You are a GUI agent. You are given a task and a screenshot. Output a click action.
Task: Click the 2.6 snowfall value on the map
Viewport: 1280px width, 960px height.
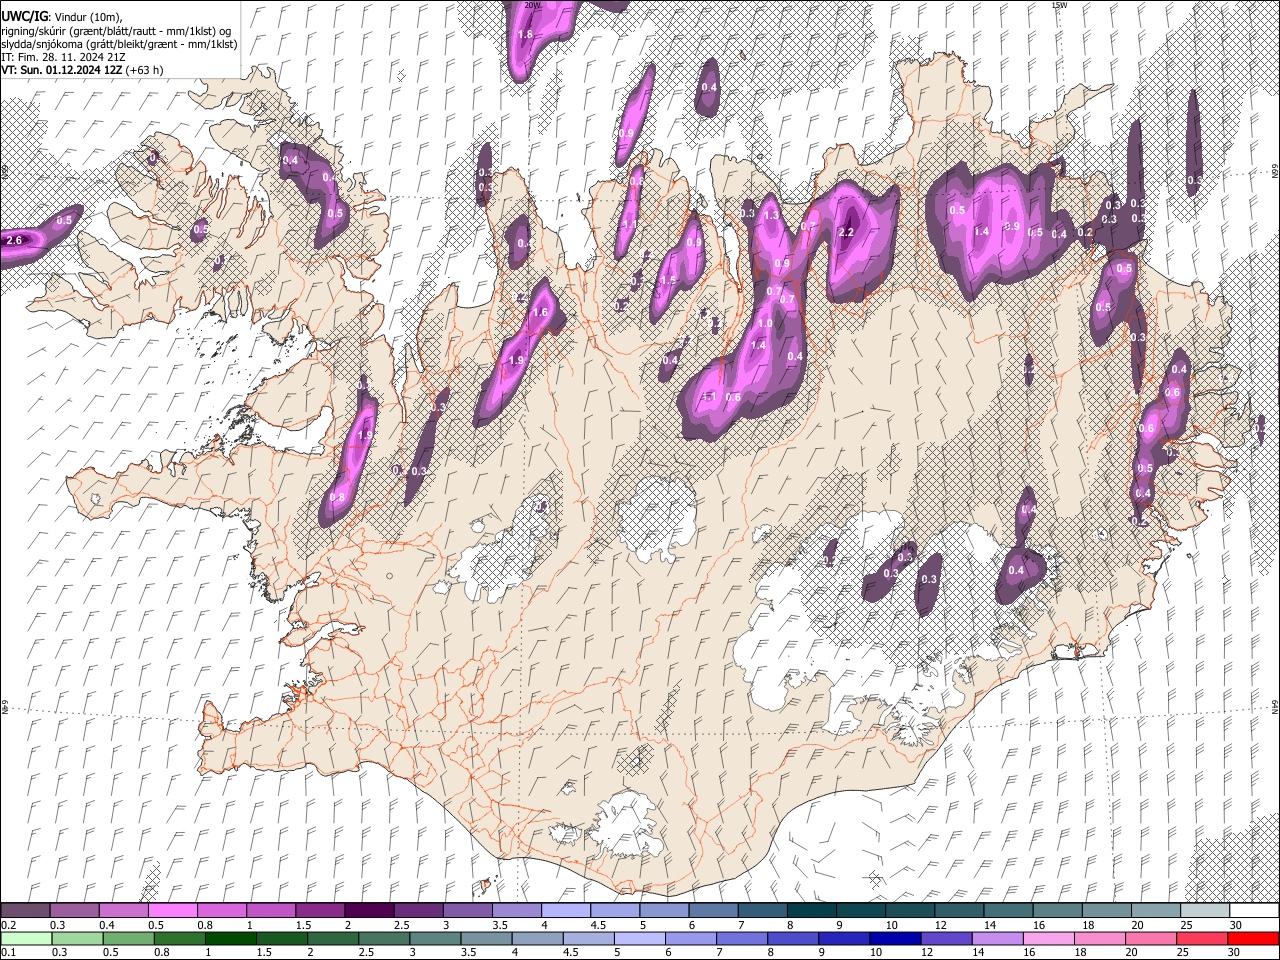tap(15, 240)
